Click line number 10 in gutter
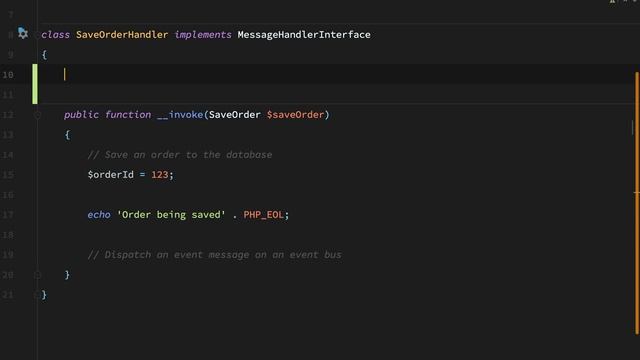The height and width of the screenshot is (360, 640). [8, 75]
